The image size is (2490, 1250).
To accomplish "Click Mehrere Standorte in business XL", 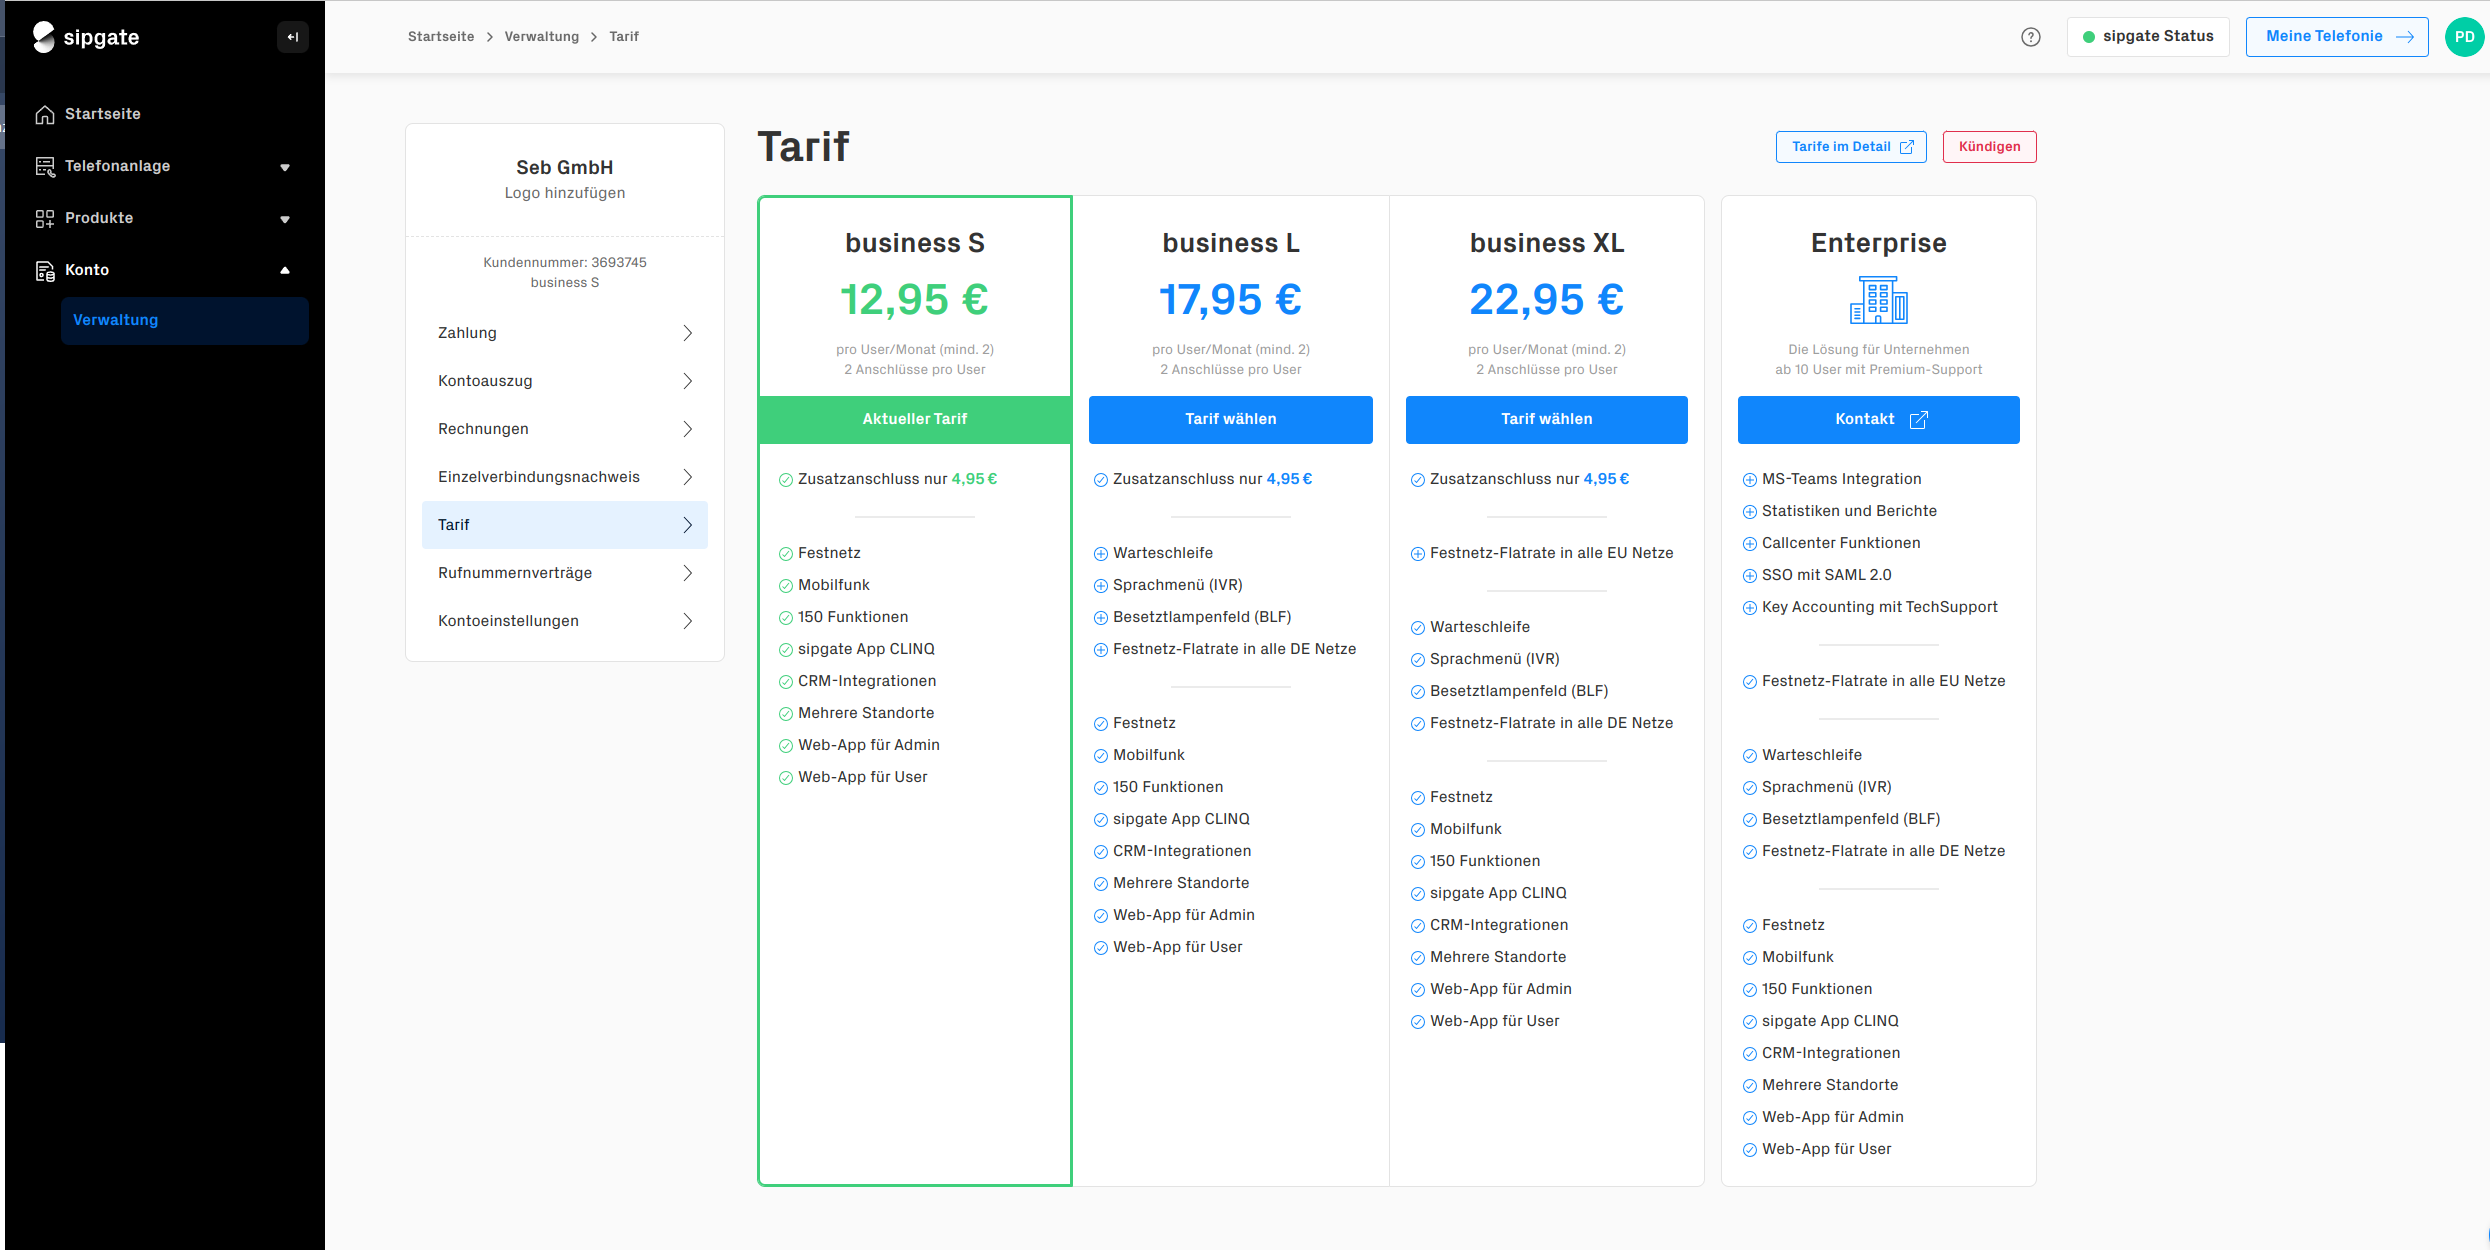I will (x=1498, y=957).
